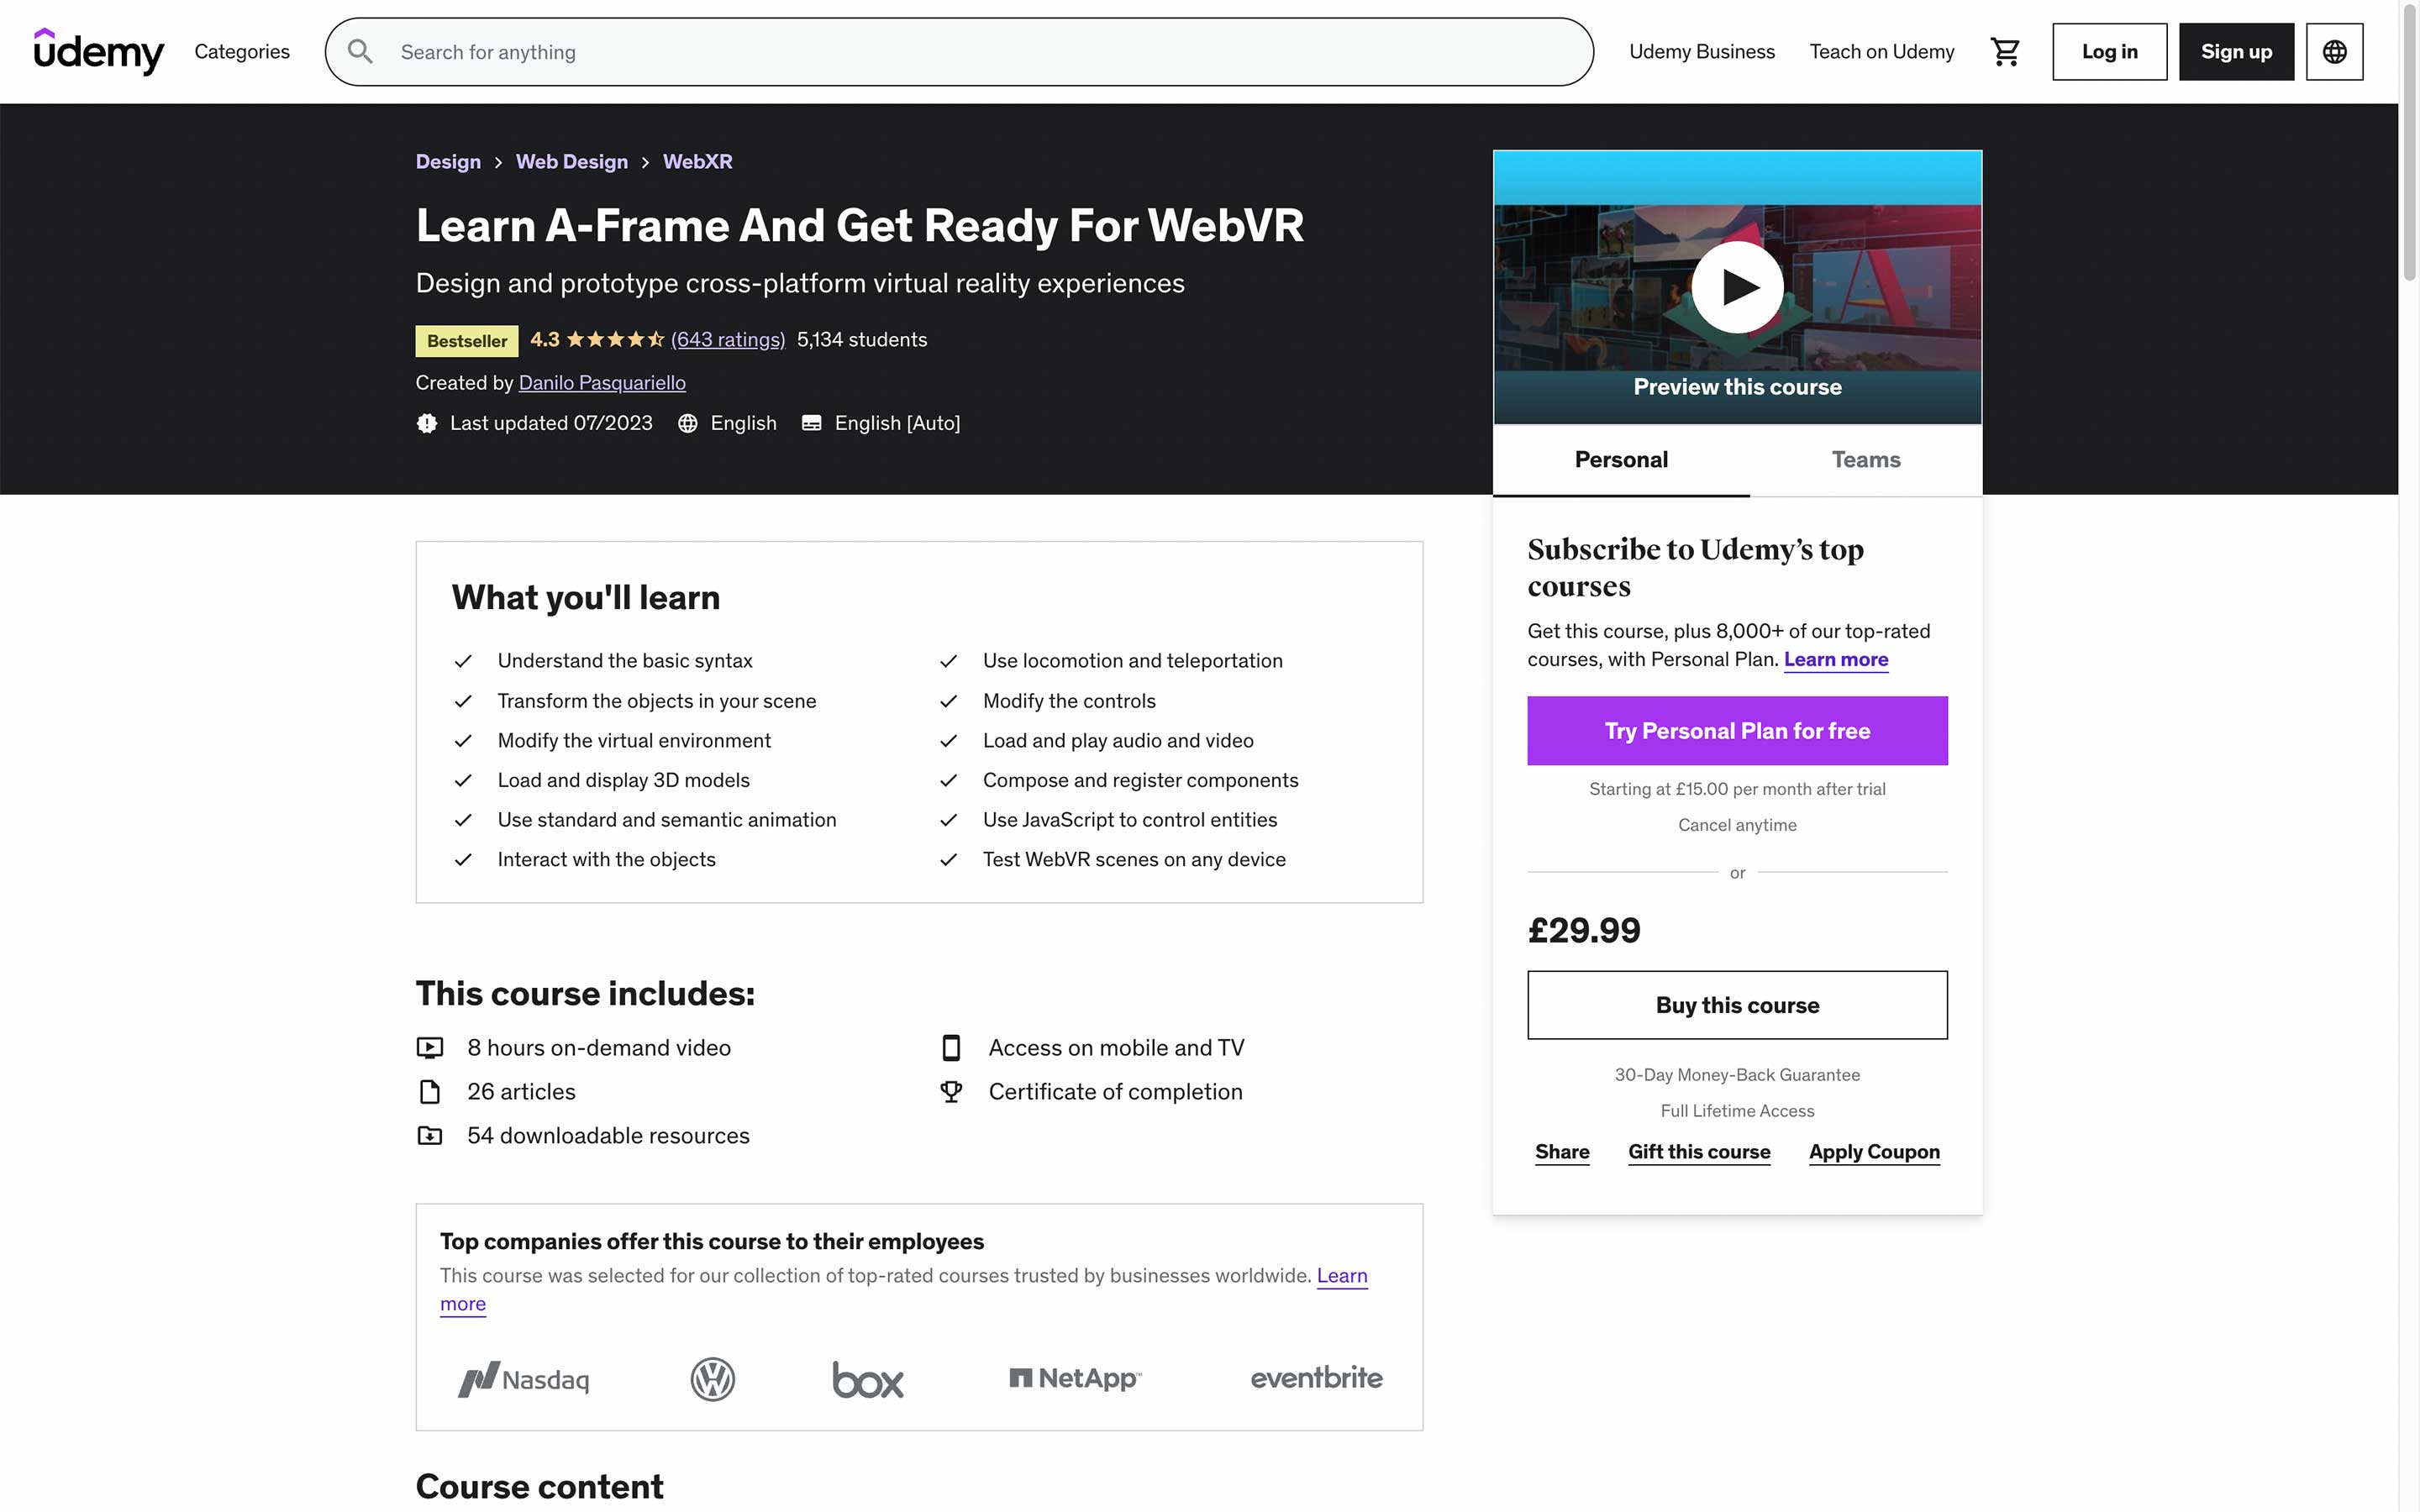Click Cancel anytime text

point(1737,825)
